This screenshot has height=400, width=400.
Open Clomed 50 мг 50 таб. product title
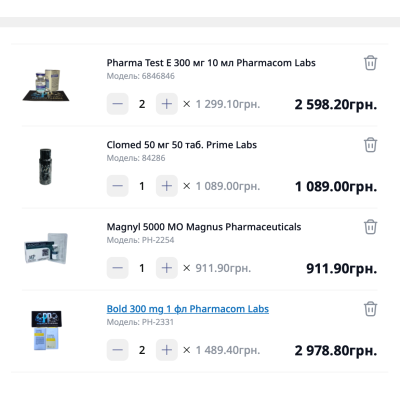coord(182,145)
